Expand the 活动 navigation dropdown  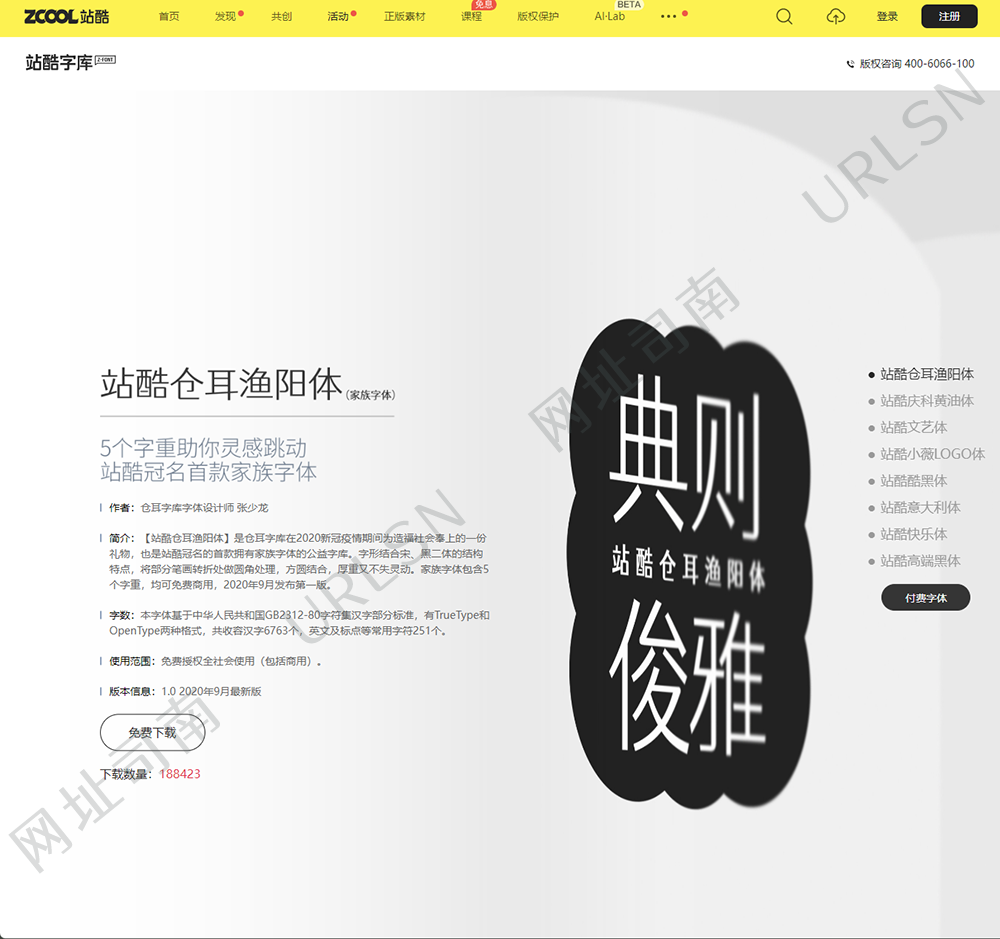(x=334, y=17)
